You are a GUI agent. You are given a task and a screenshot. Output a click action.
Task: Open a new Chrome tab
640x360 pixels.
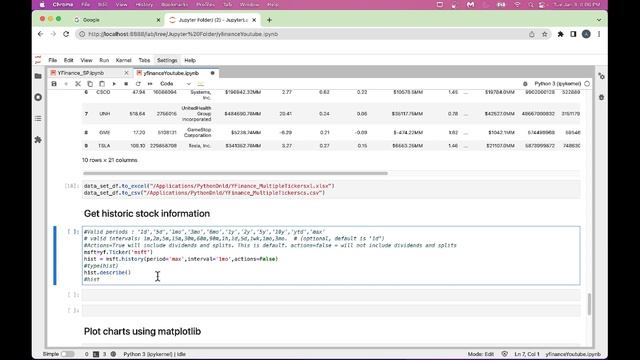(269, 20)
